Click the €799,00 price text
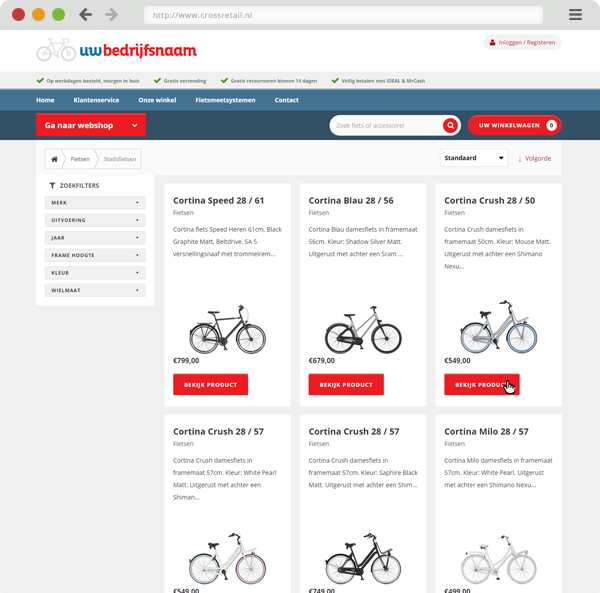 [x=186, y=361]
